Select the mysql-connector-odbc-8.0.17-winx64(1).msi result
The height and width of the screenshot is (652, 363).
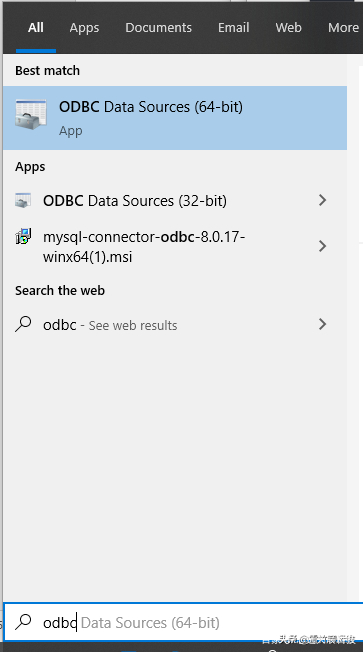[x=175, y=247]
